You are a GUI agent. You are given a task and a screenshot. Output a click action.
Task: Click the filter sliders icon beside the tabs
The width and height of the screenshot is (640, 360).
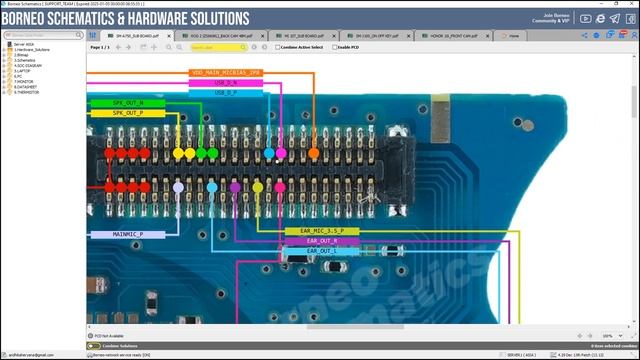93,36
